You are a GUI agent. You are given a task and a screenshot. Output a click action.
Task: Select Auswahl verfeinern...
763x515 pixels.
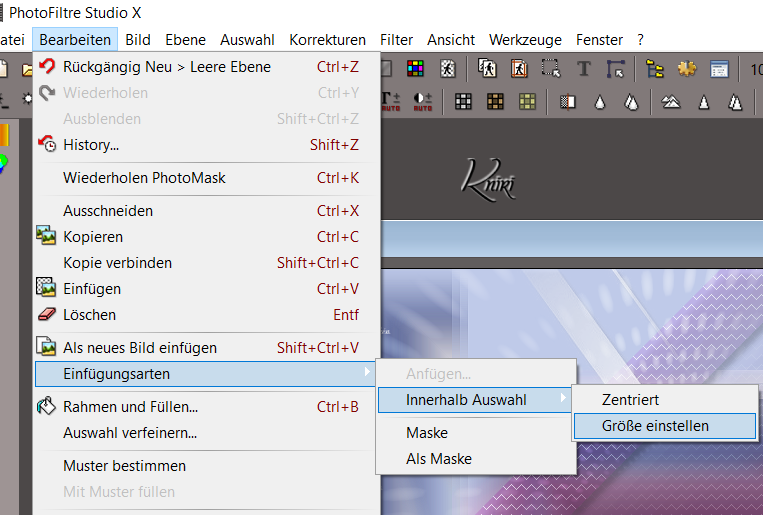(205, 433)
